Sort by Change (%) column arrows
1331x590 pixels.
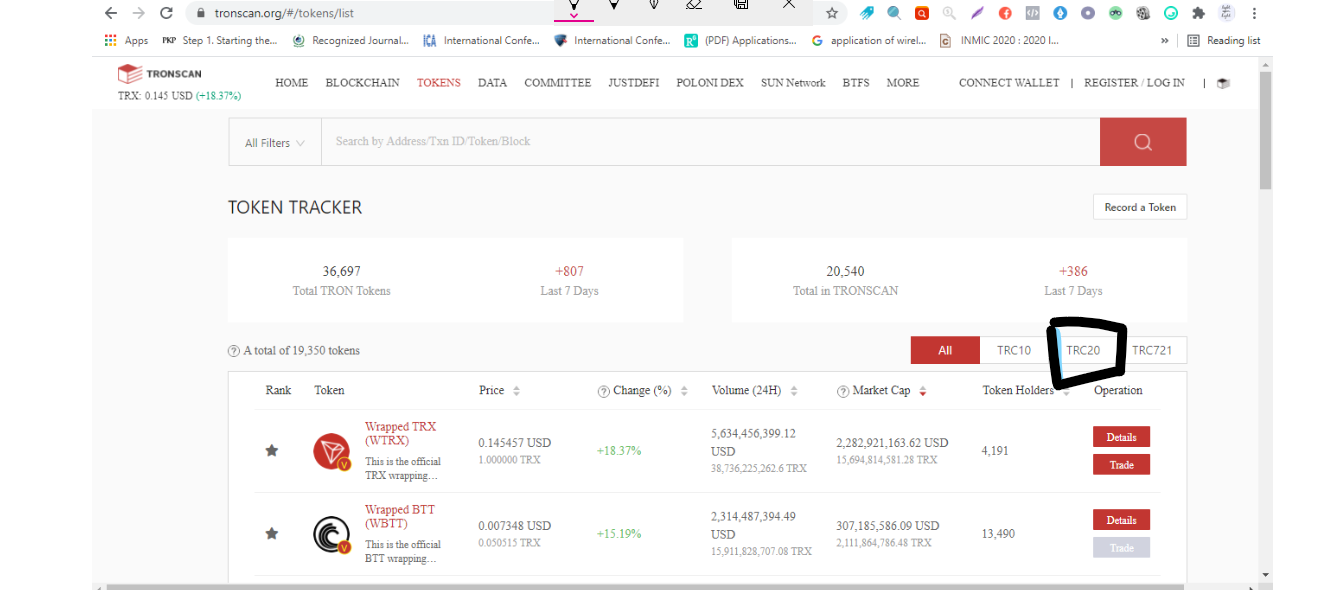tap(683, 391)
